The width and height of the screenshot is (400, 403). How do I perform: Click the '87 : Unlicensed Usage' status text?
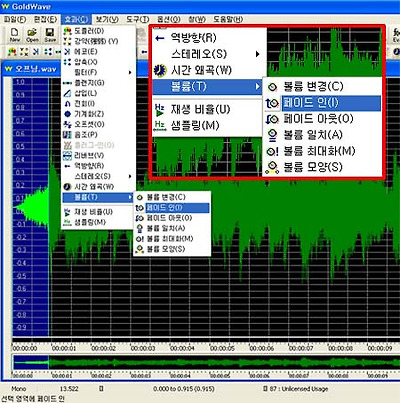(298, 389)
